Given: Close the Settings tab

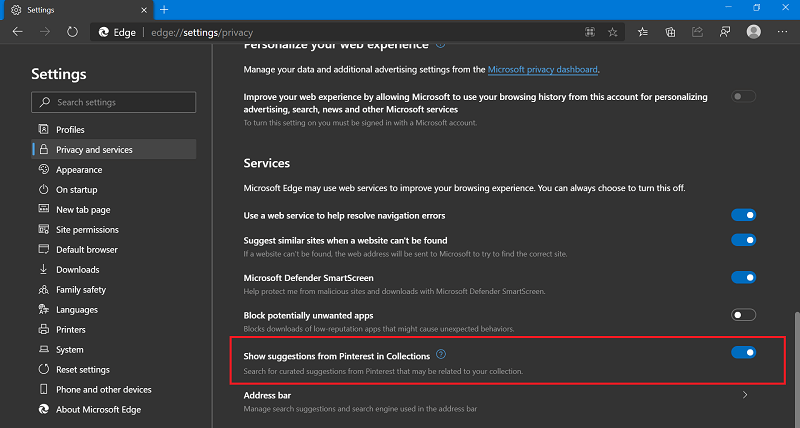Looking at the screenshot, I should click(144, 10).
